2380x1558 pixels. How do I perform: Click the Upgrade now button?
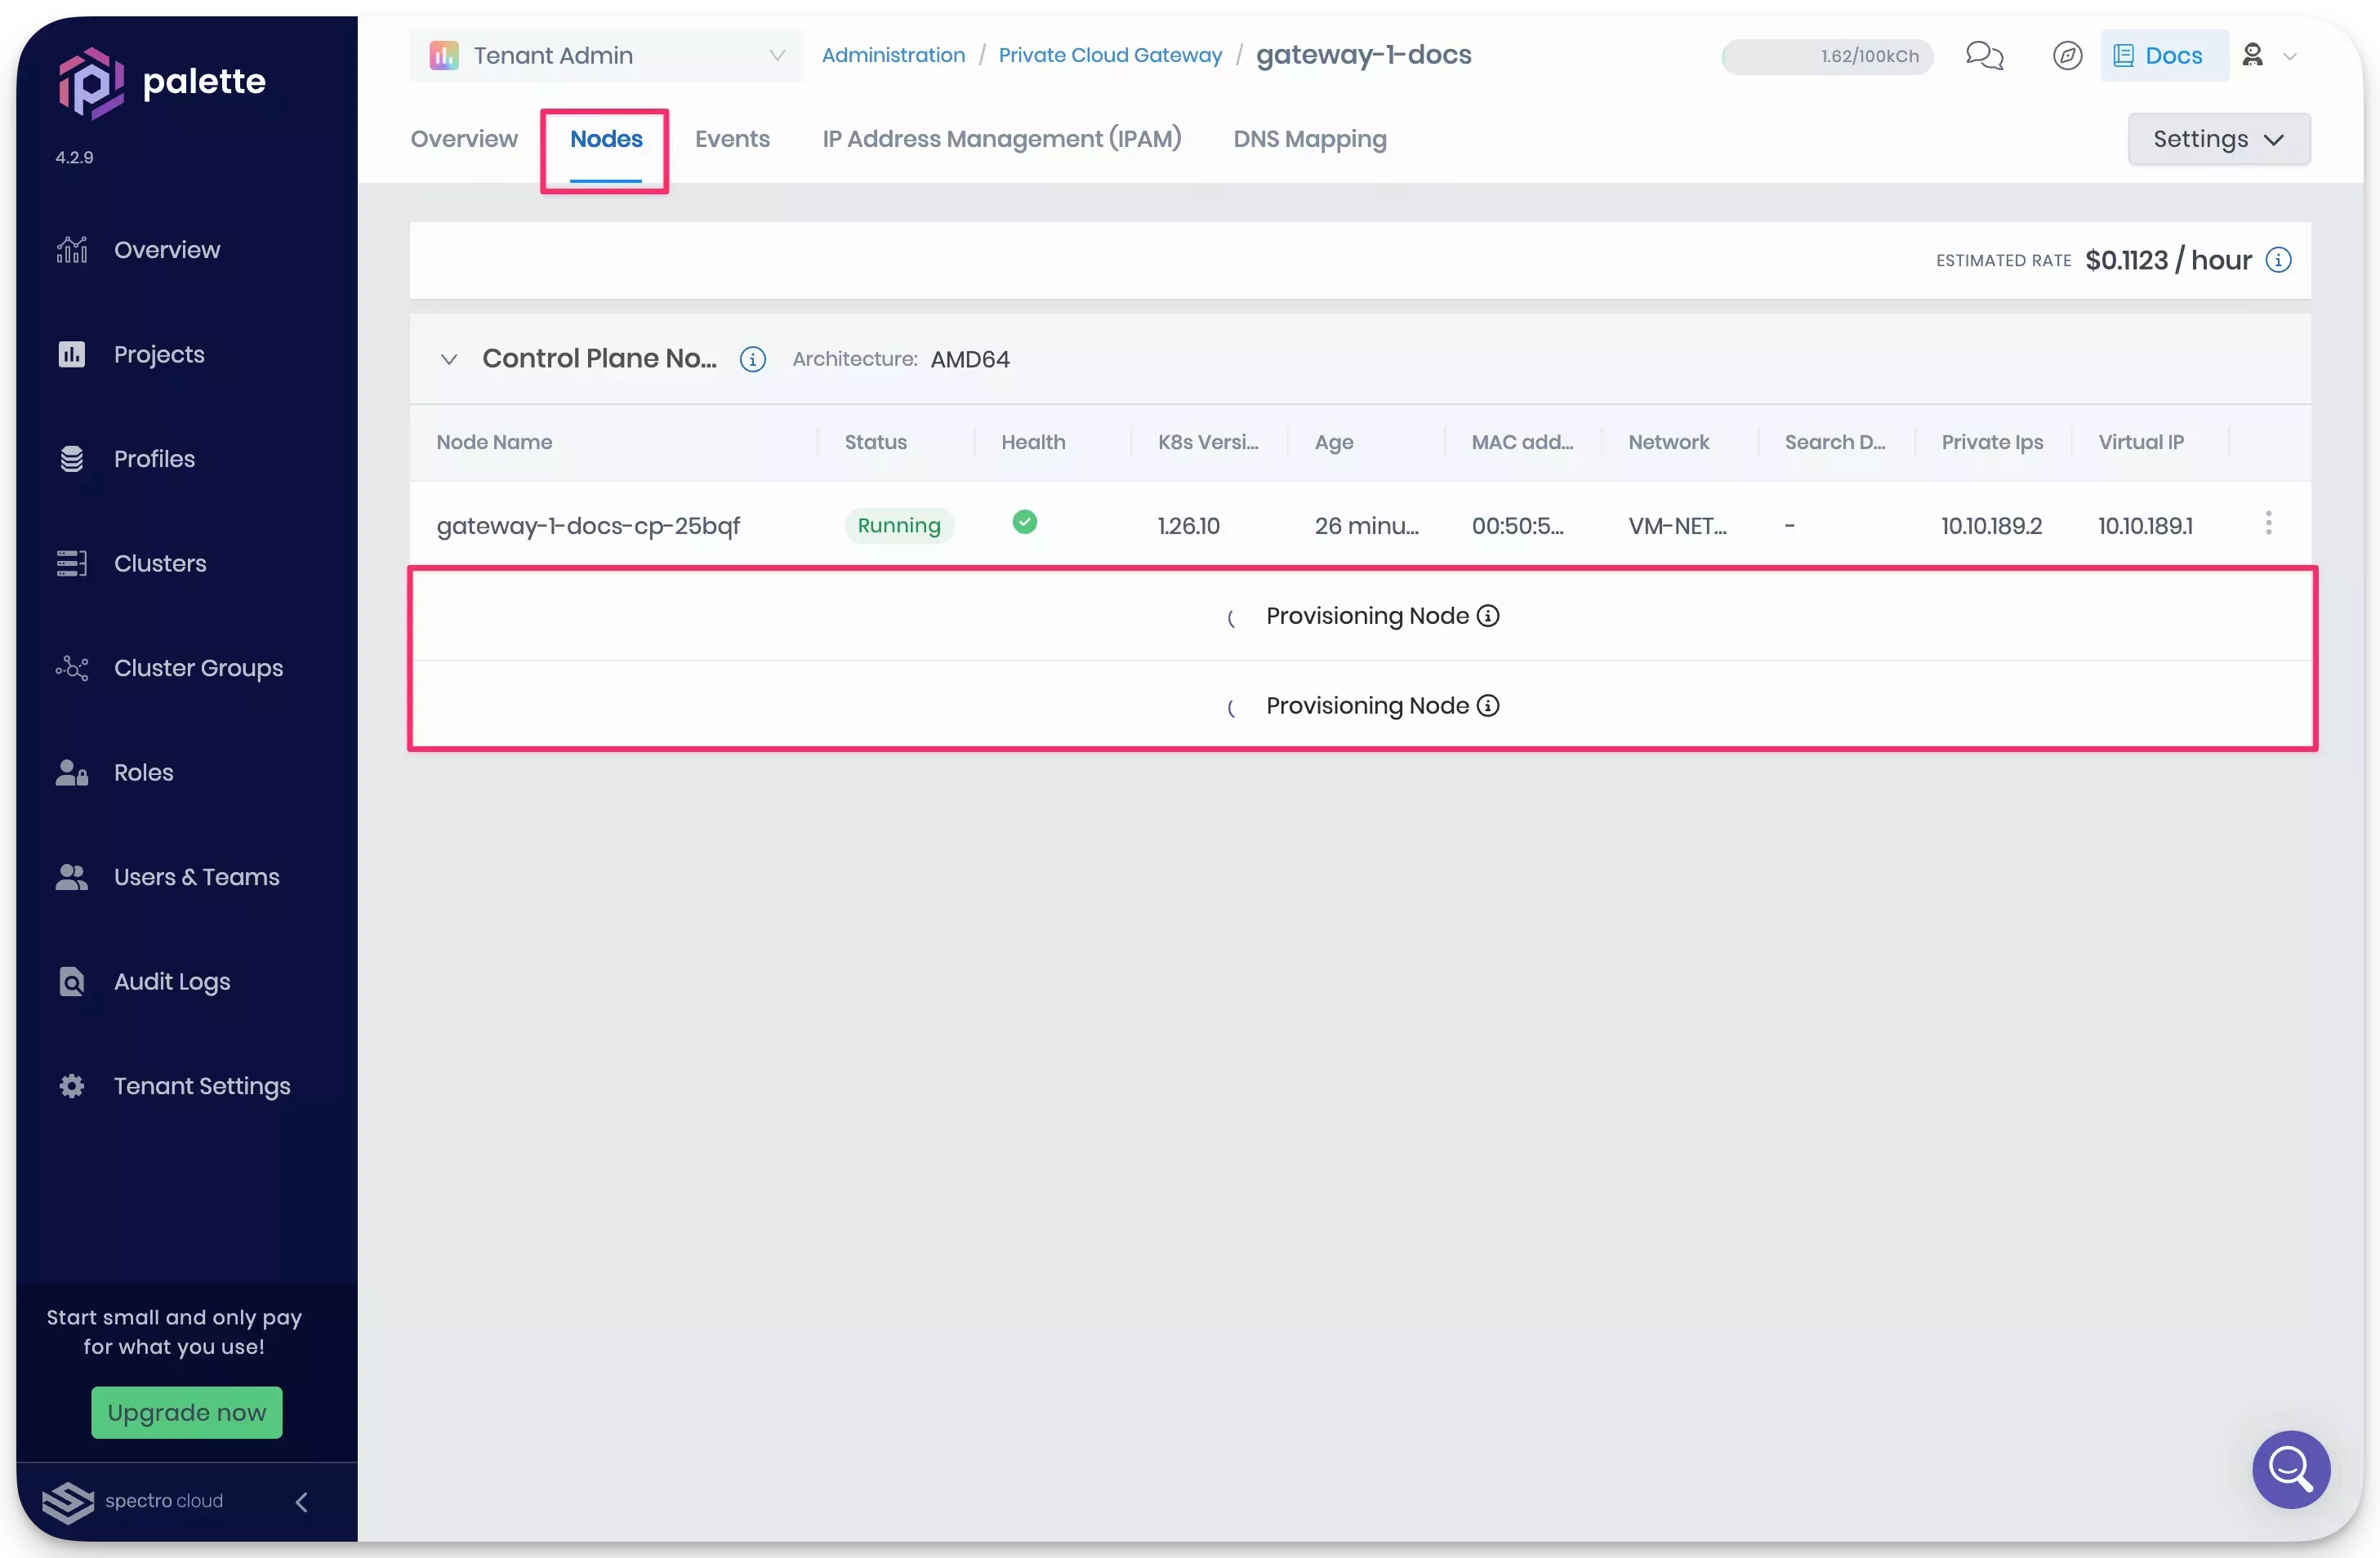186,1412
